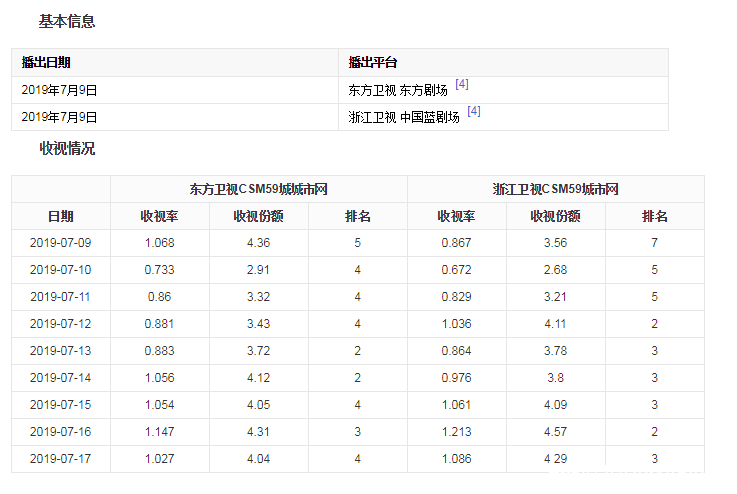
Task: Select the 2019-07-17 date cell
Action: (x=60, y=459)
